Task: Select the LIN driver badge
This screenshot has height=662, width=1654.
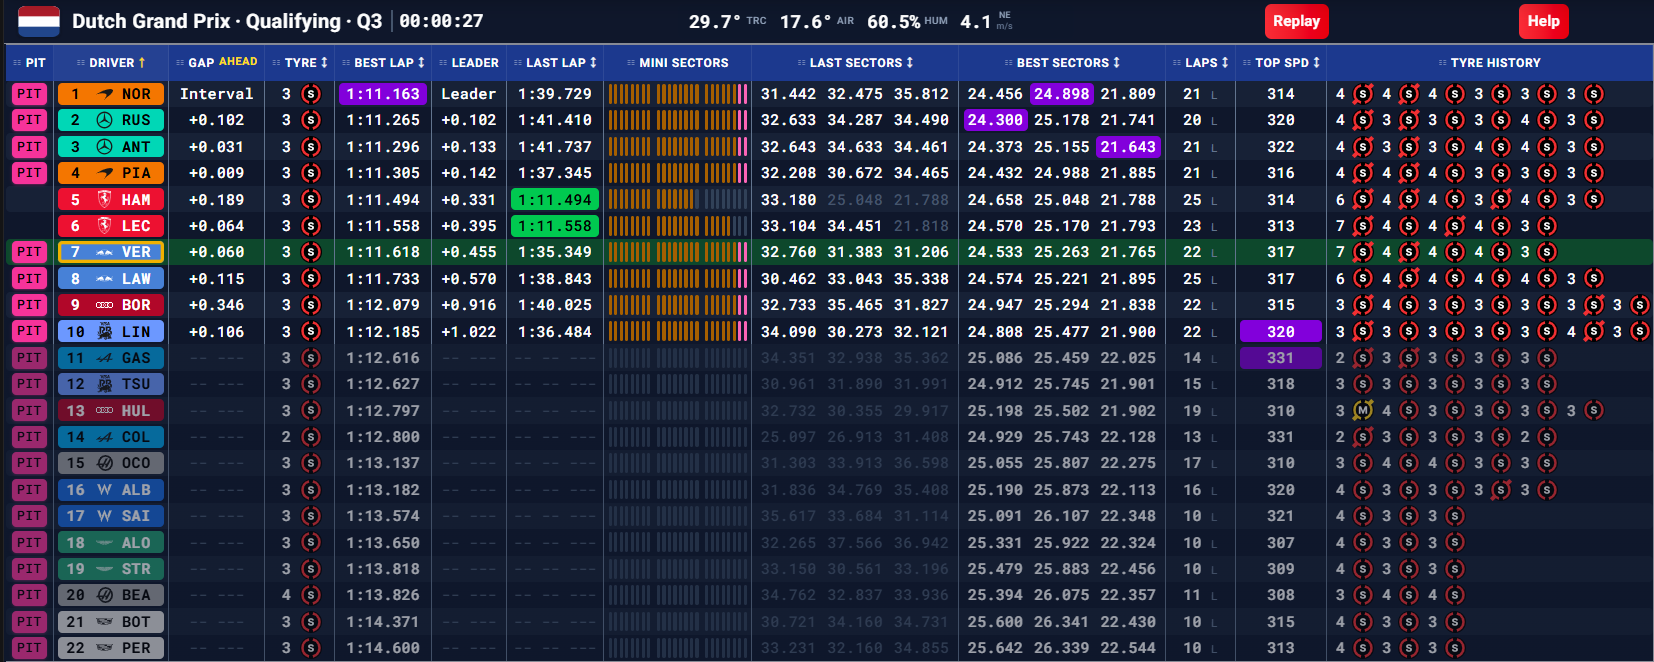Action: [111, 332]
